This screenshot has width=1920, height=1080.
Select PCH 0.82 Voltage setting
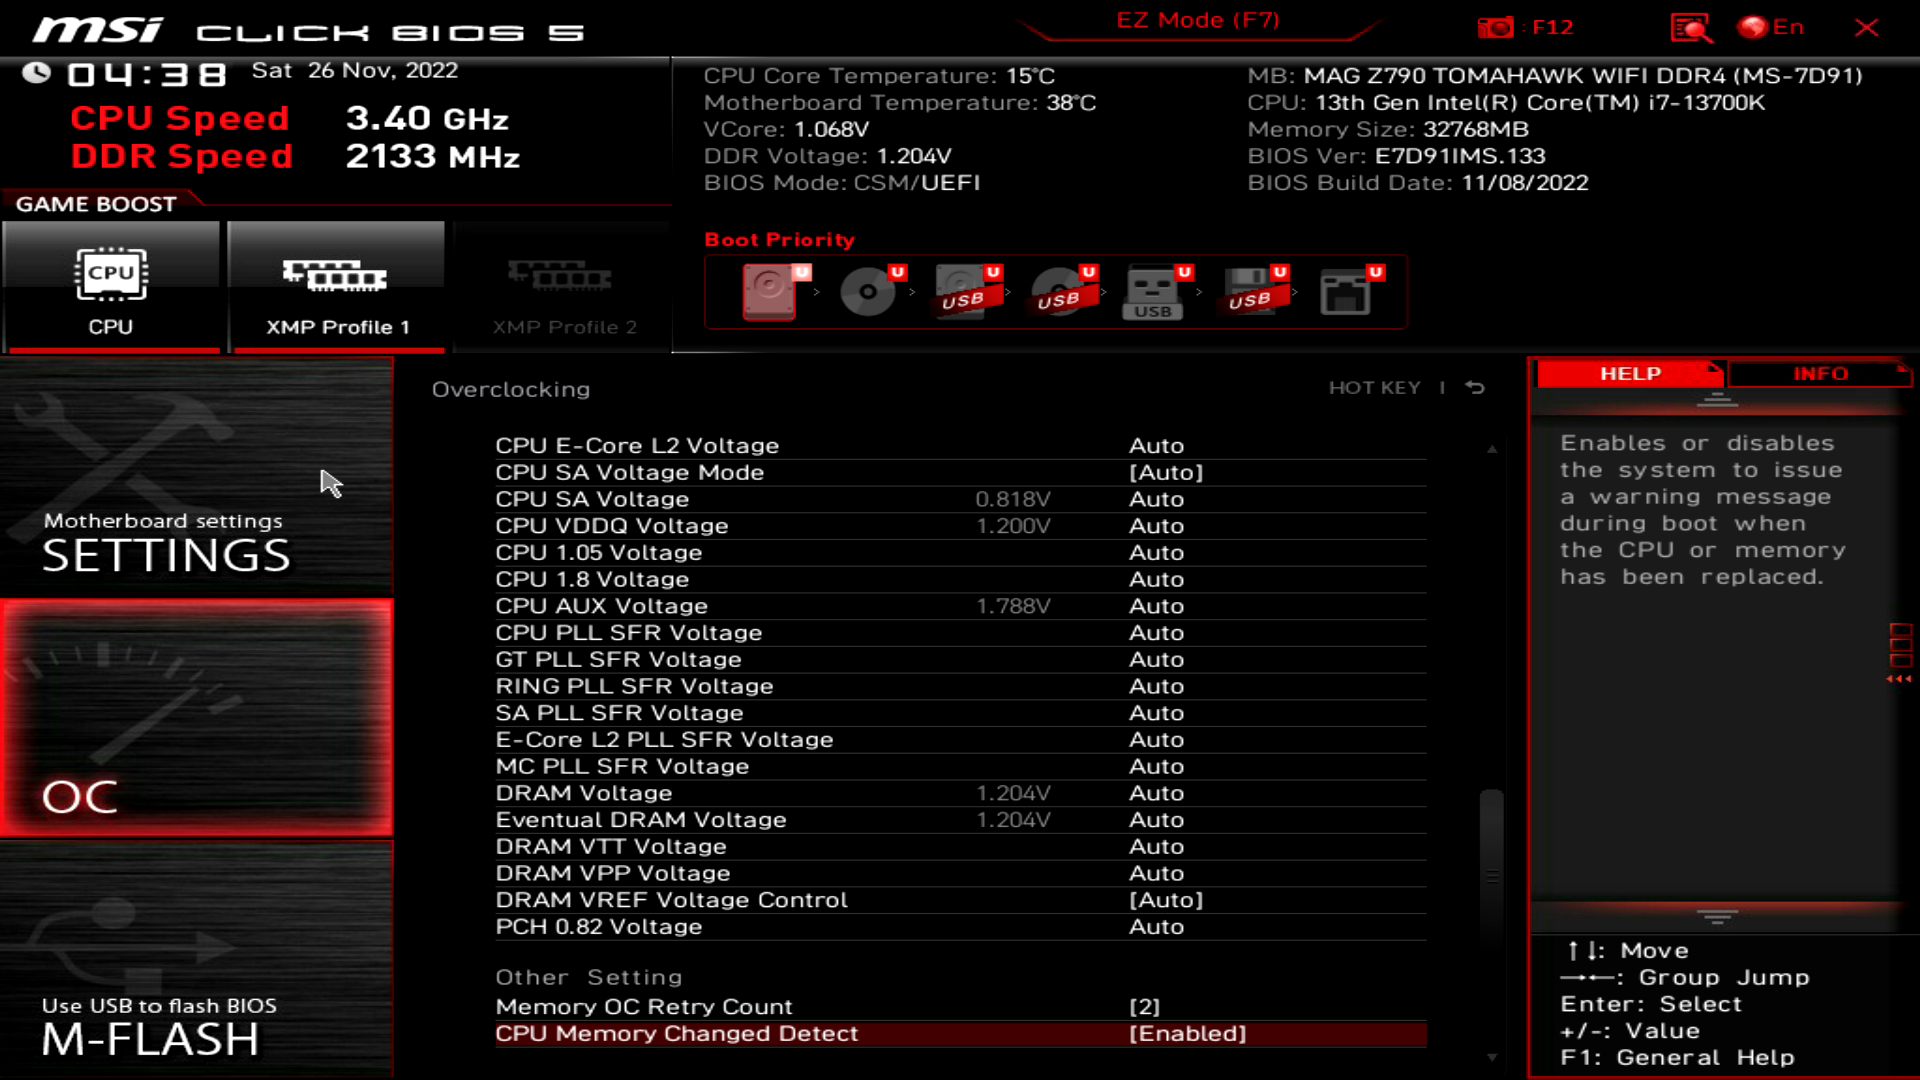(961, 927)
